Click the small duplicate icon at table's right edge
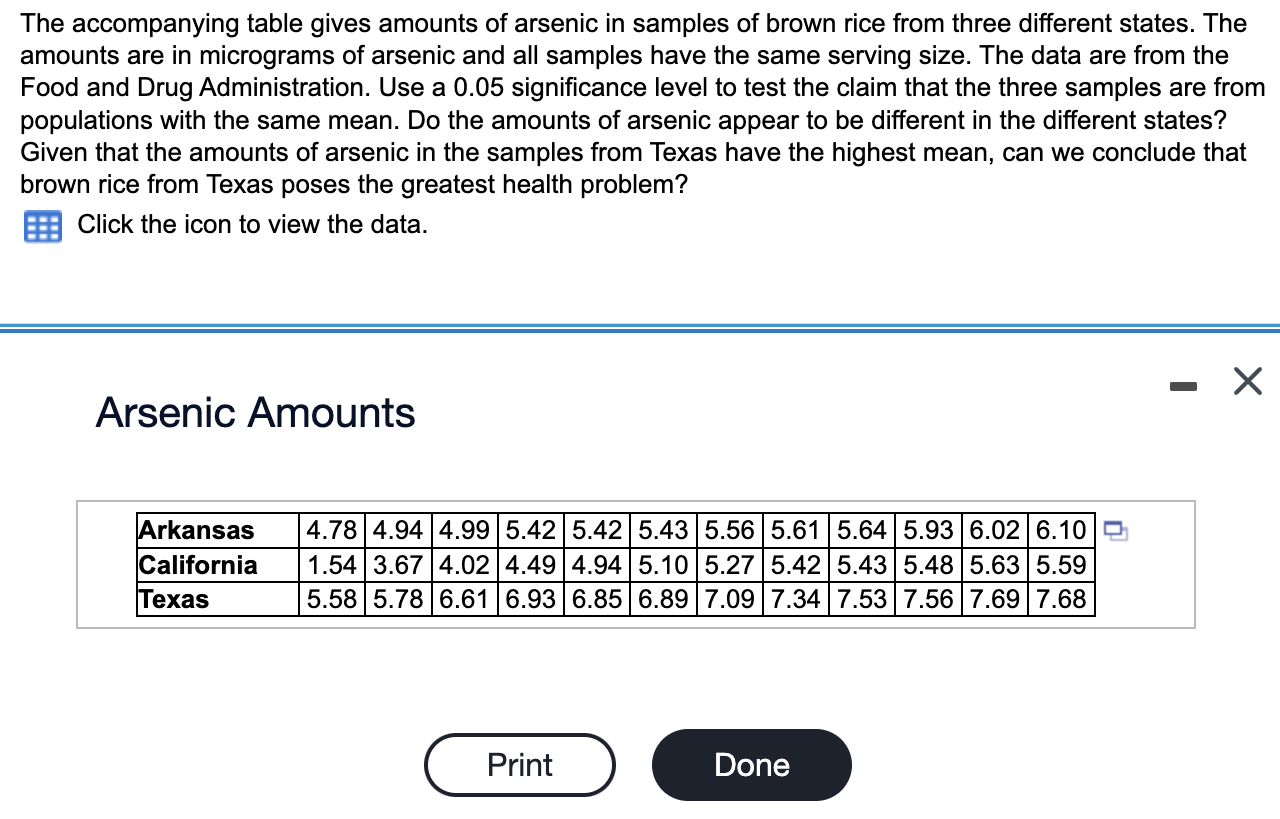 pos(1117,532)
